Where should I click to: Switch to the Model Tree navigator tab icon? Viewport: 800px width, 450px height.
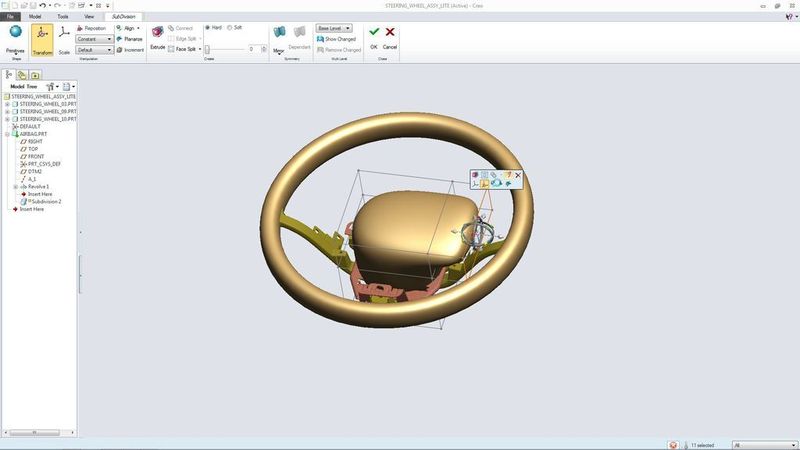9,74
